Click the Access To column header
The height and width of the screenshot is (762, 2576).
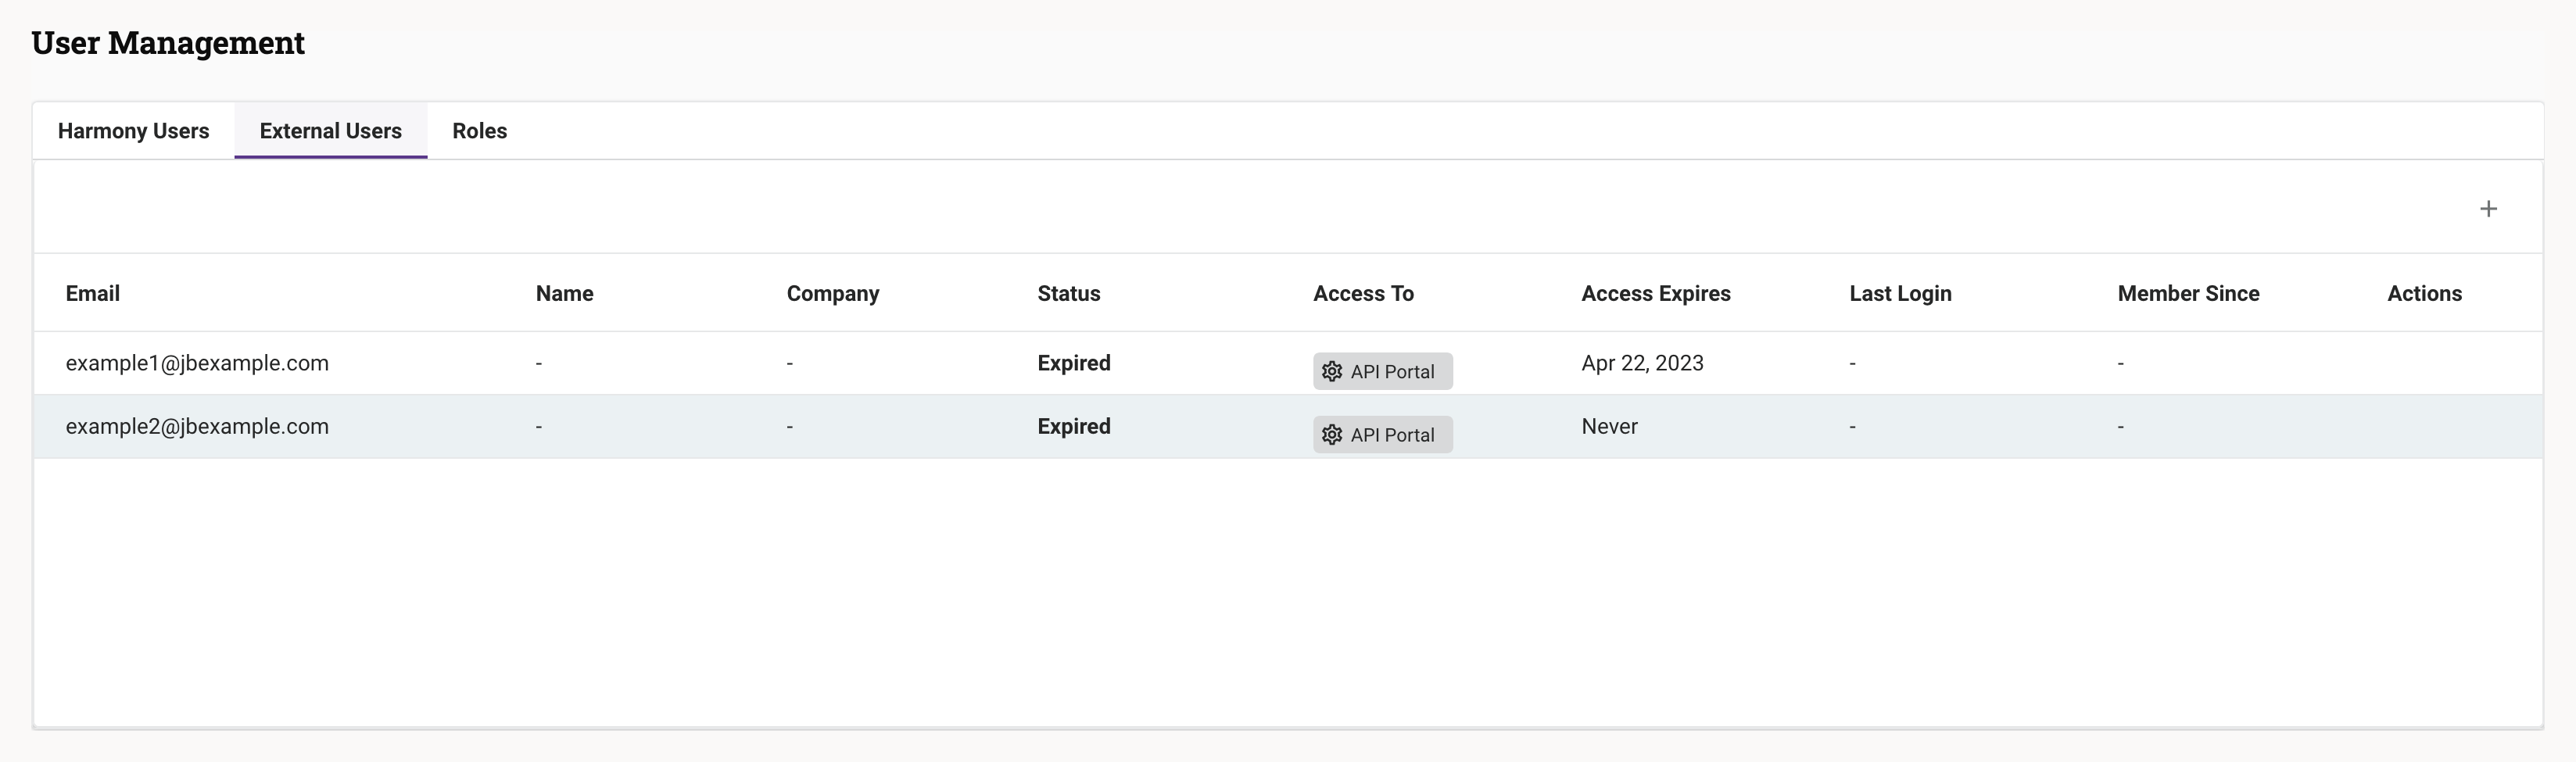pos(1363,293)
